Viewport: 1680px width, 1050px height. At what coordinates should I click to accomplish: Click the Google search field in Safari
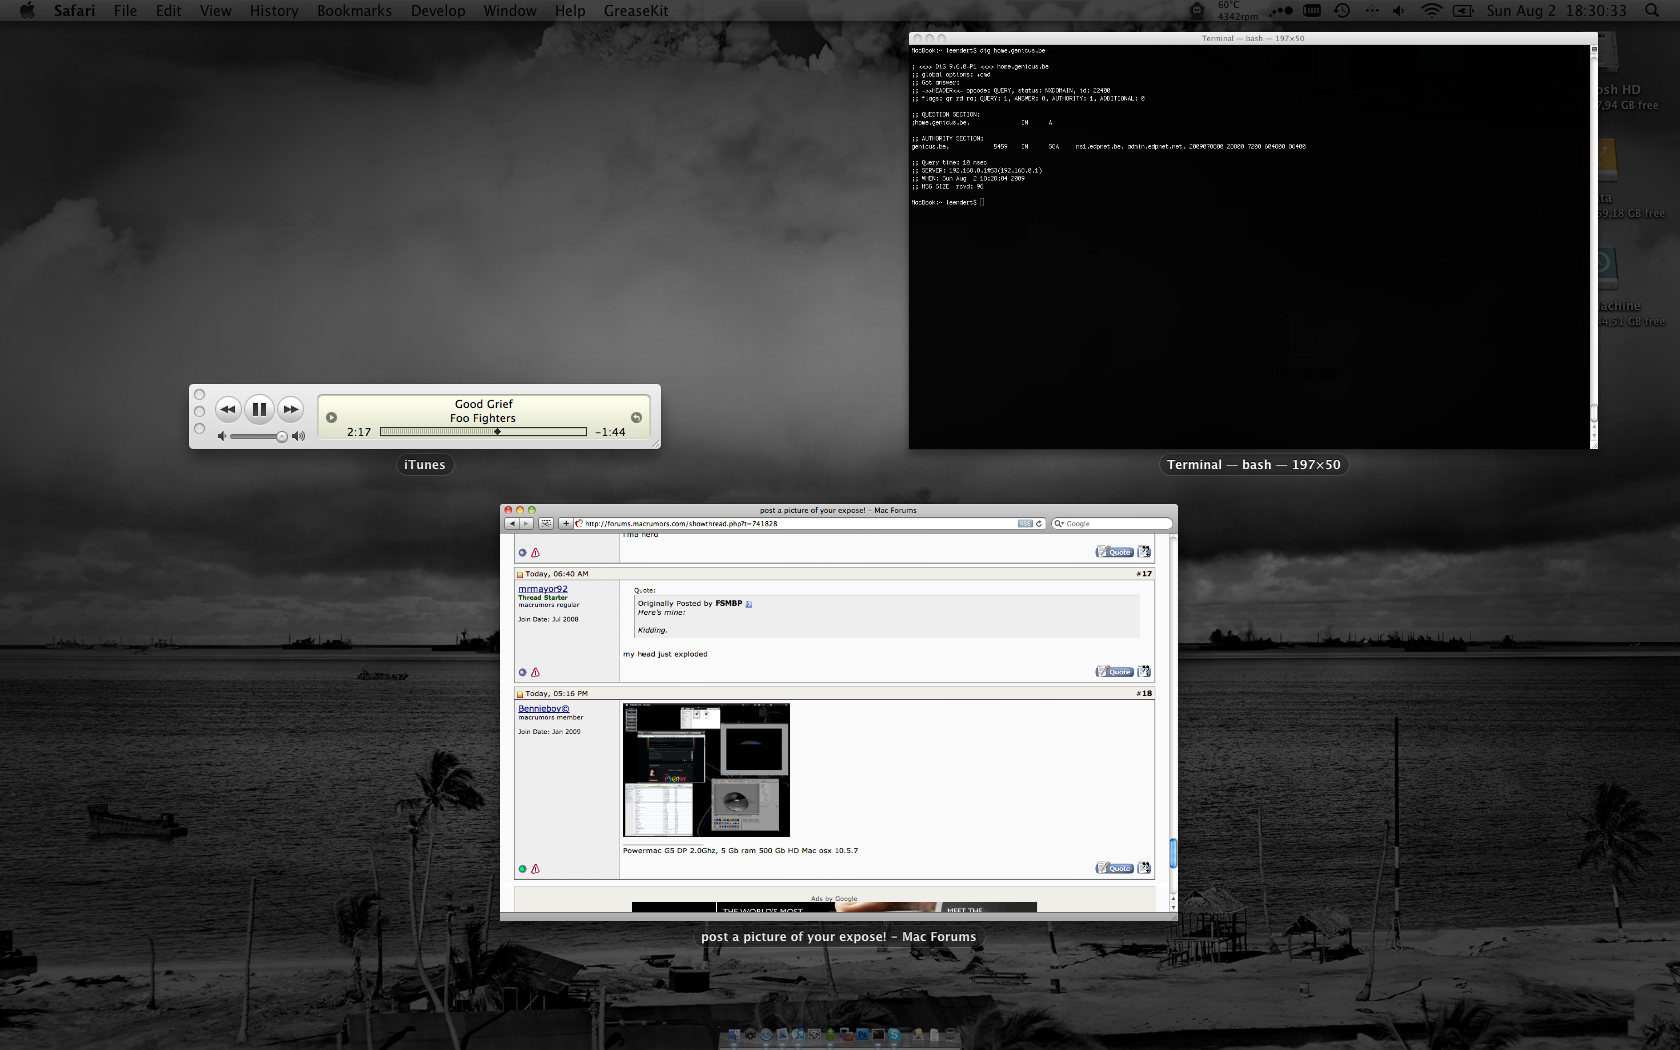click(1112, 523)
